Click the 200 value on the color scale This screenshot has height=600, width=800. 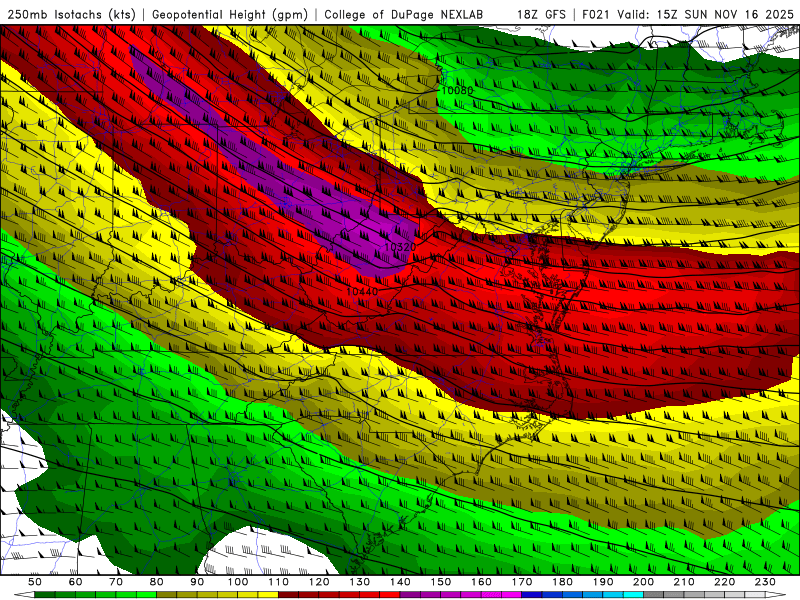643,582
